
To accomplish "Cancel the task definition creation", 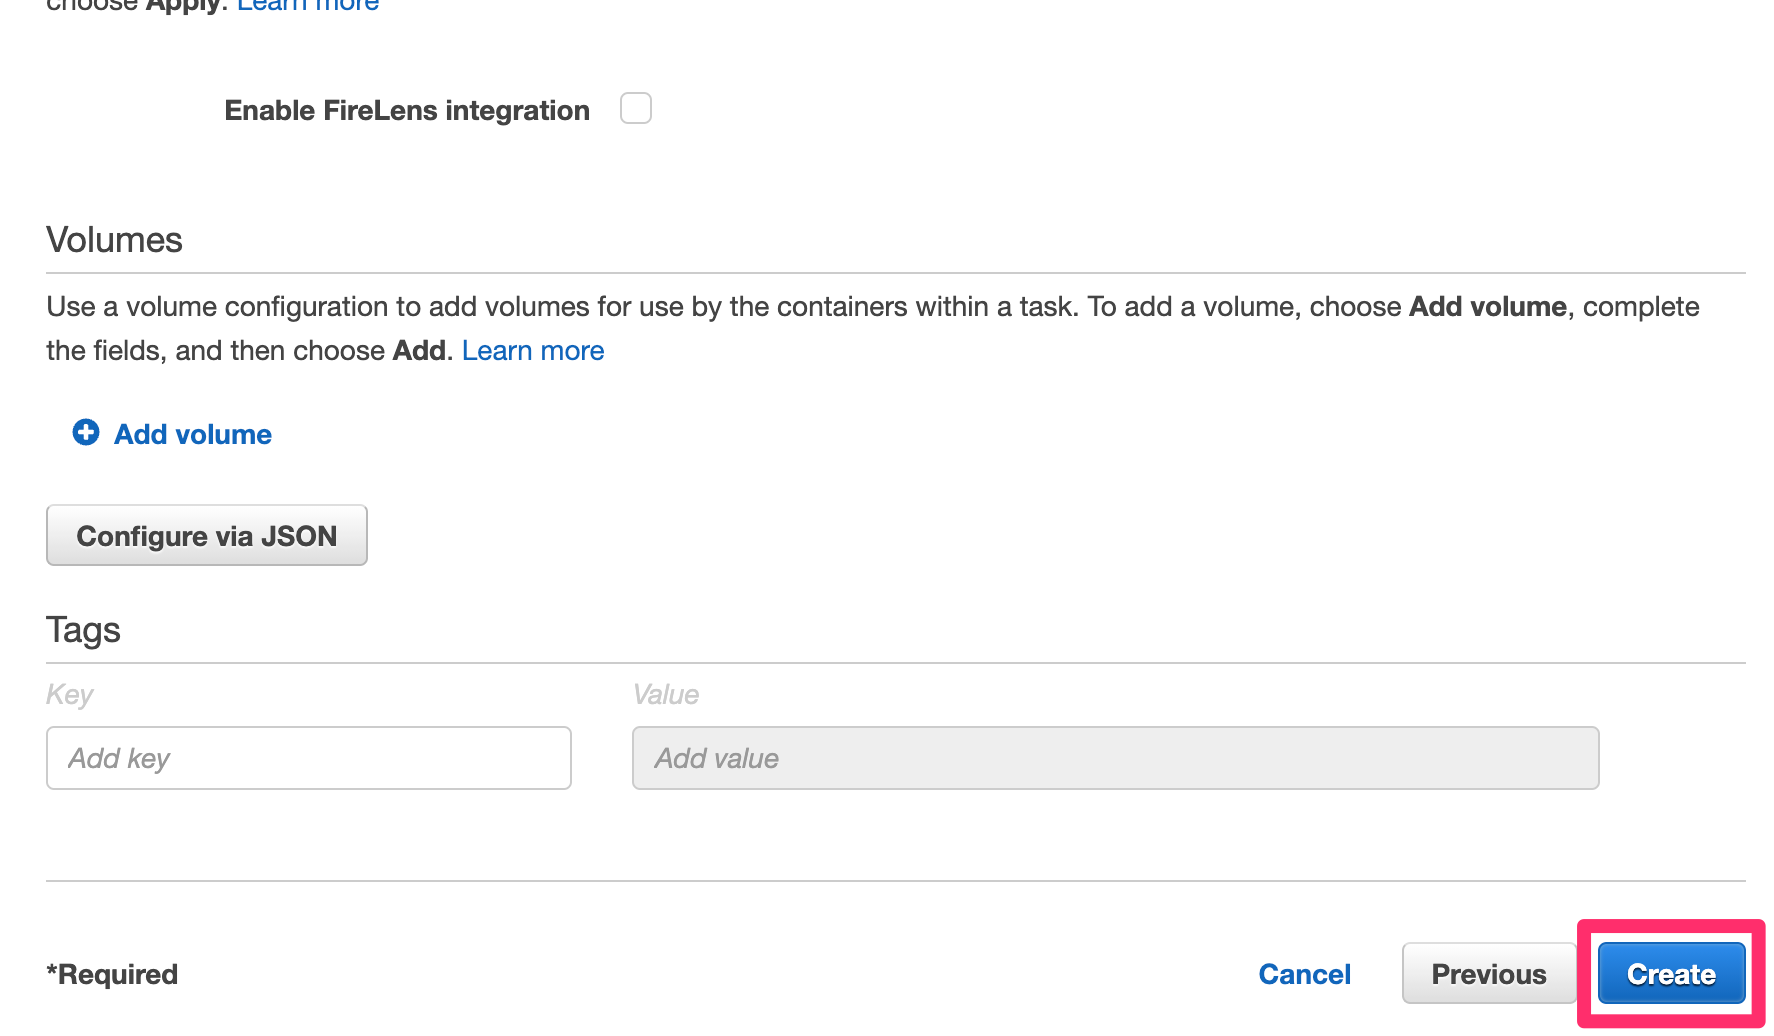I will click(1304, 973).
